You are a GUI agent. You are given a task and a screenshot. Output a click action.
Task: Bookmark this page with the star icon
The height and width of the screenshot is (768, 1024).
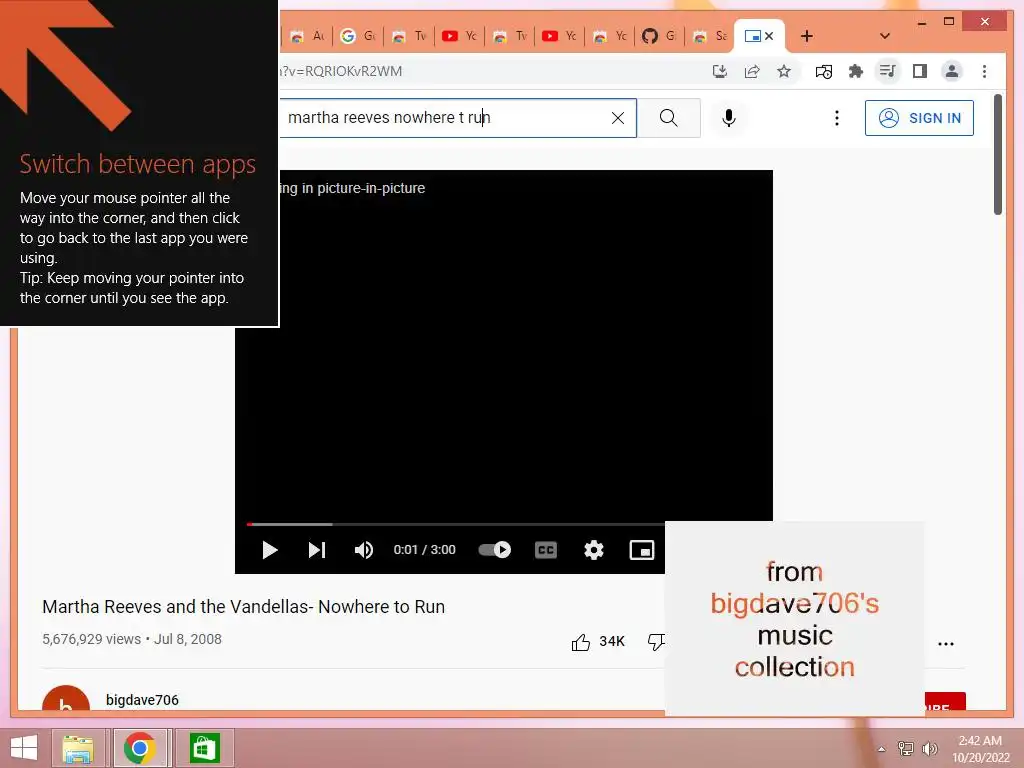784,71
